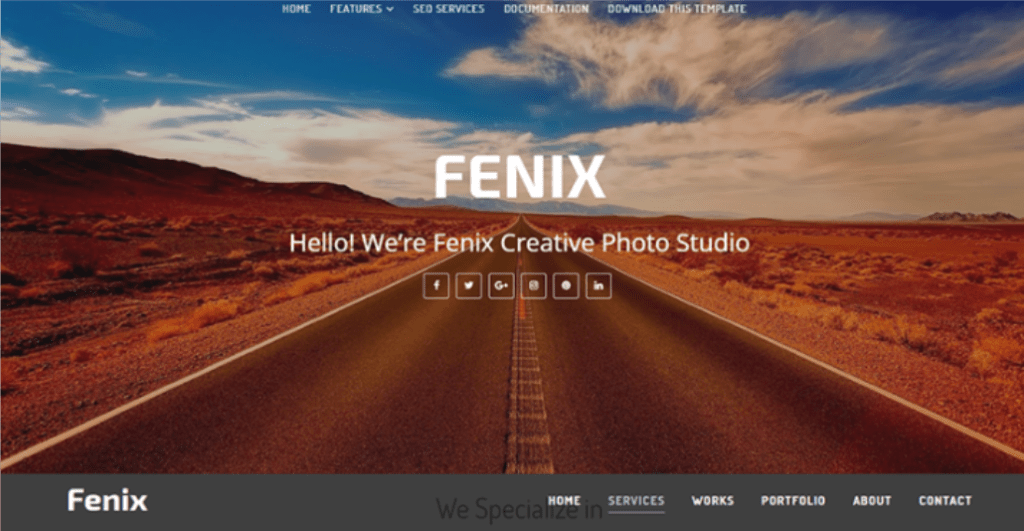This screenshot has width=1024, height=531.
Task: Open the Facebook social icon
Action: coord(436,285)
